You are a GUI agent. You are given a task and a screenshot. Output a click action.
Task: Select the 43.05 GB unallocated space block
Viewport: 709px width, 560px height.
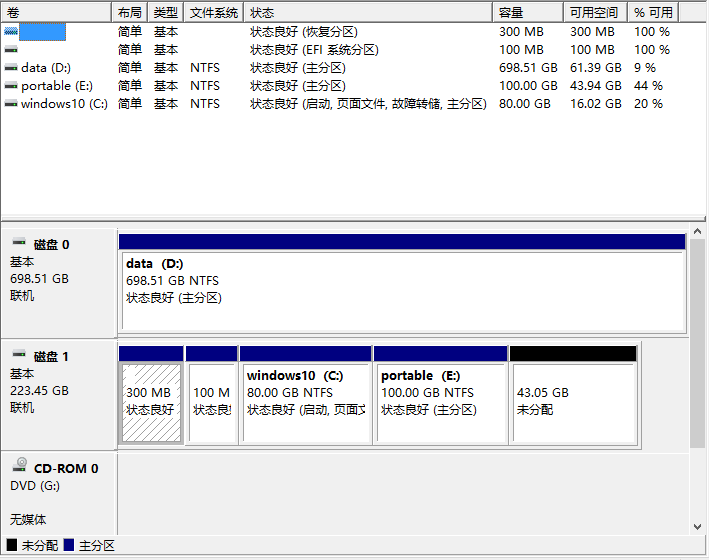coord(573,402)
